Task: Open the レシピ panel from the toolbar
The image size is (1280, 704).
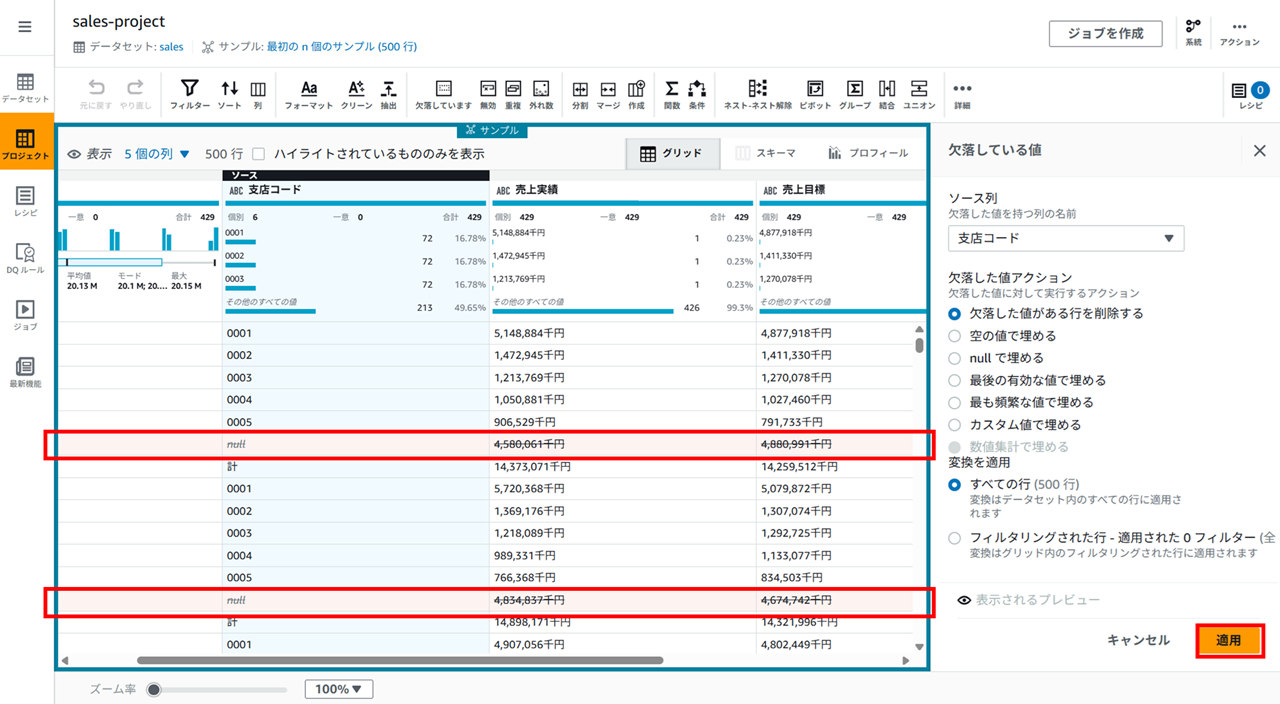Action: tap(1251, 94)
